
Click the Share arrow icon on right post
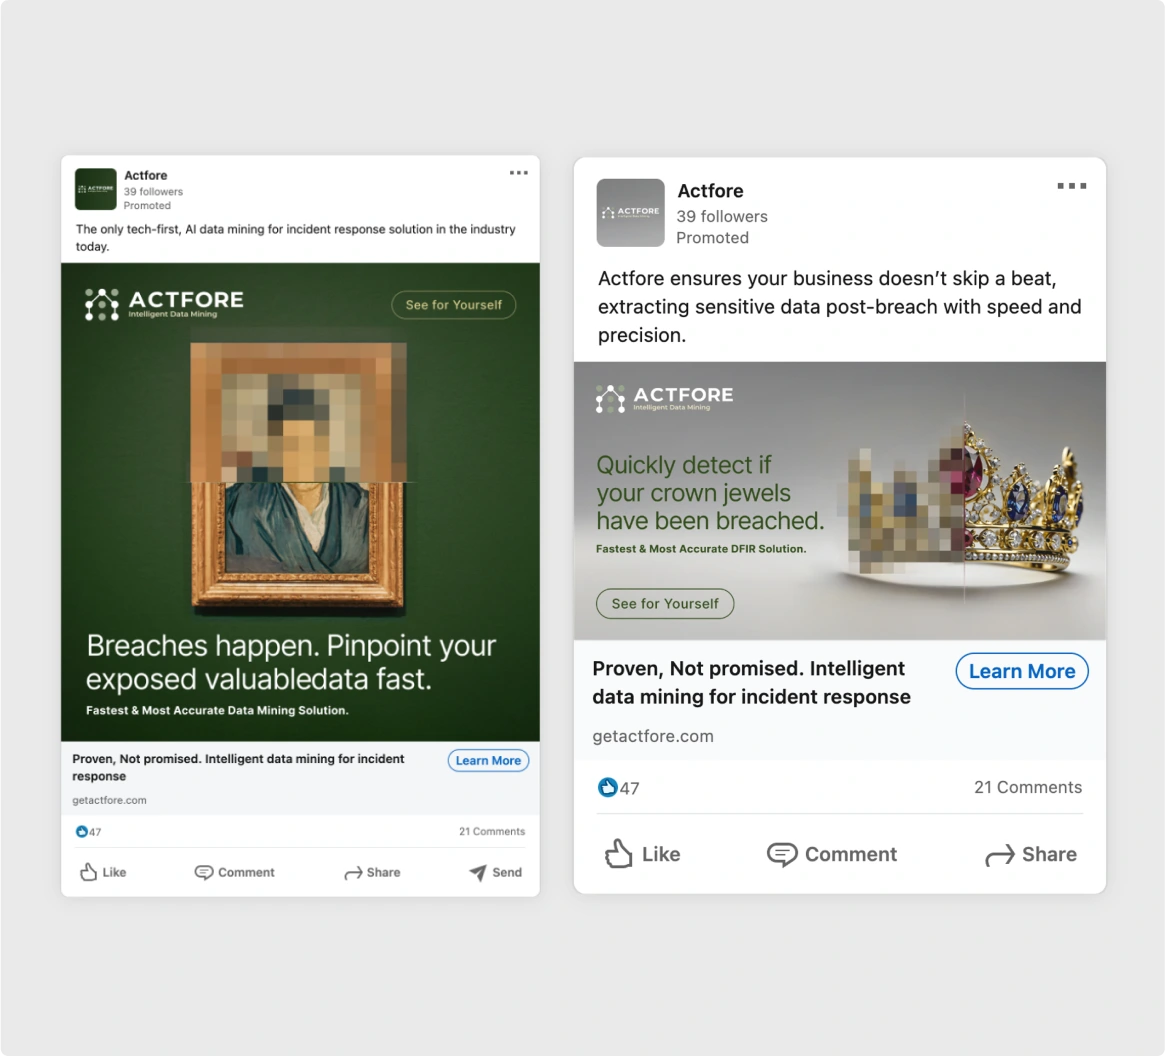pos(999,855)
